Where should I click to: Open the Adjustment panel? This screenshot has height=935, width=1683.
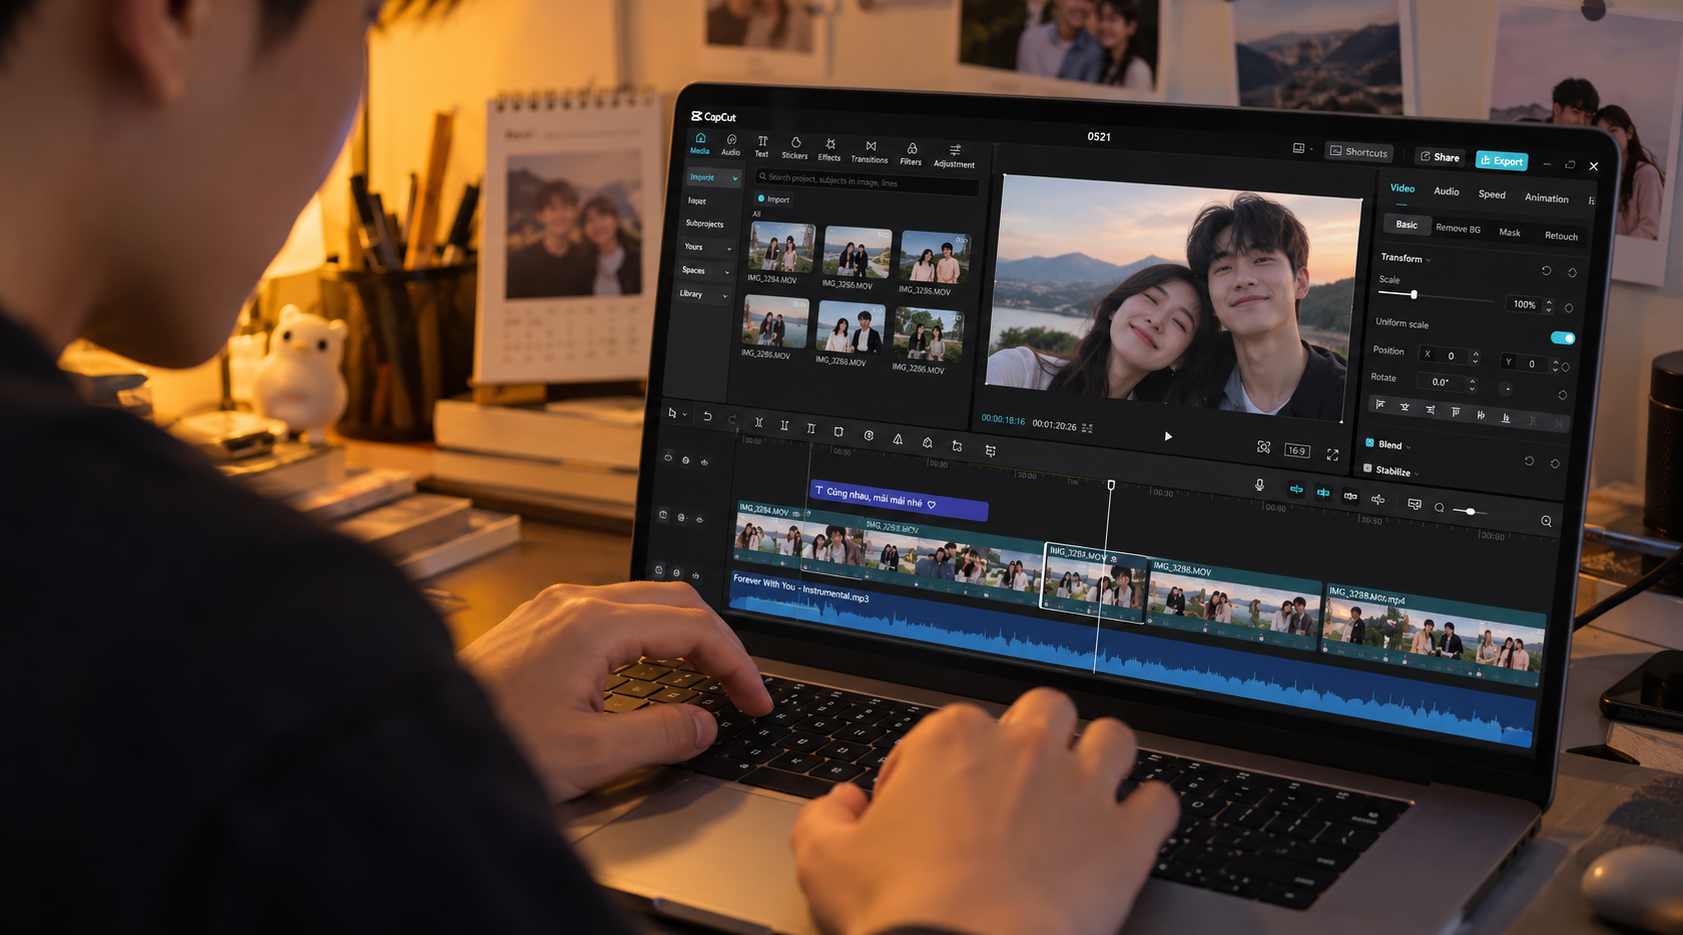954,157
